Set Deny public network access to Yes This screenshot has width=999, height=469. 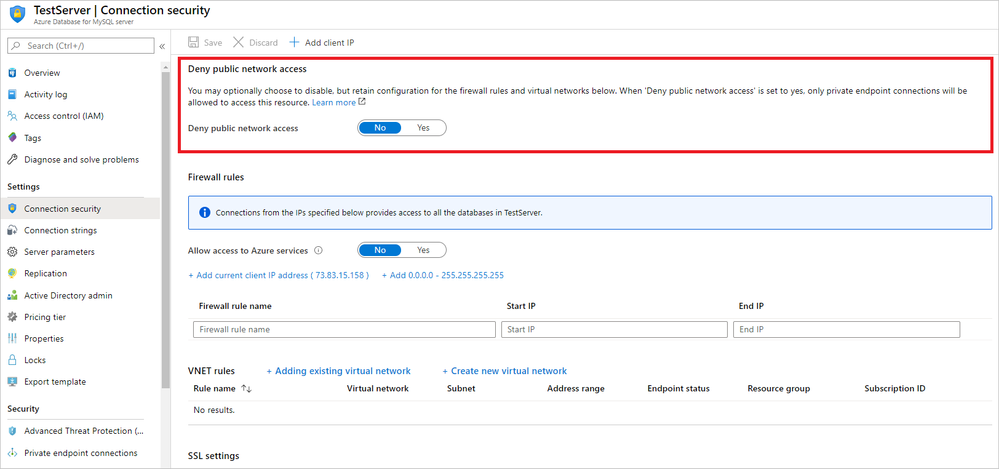tap(424, 127)
